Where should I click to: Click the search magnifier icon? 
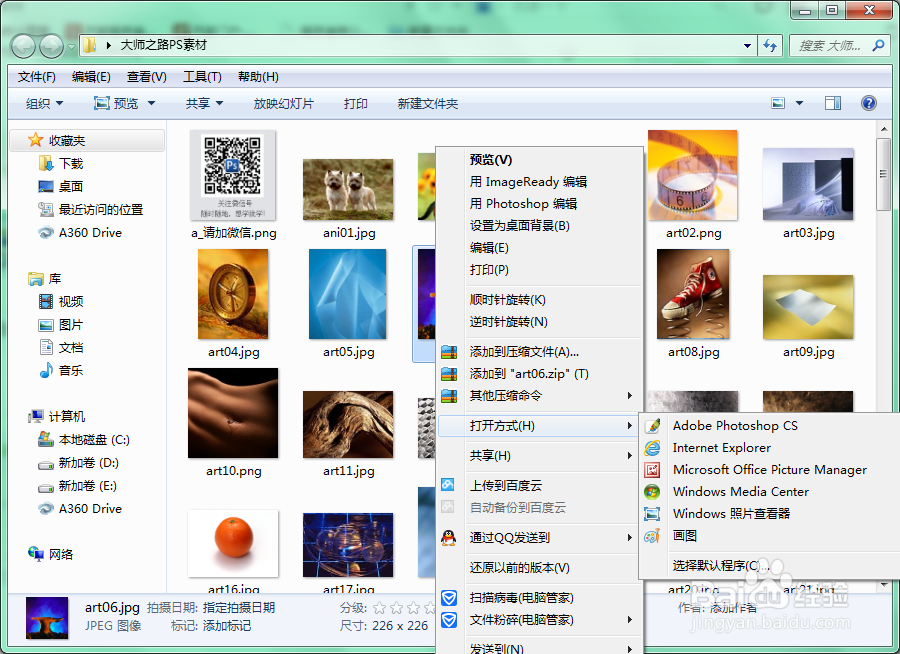(x=878, y=45)
